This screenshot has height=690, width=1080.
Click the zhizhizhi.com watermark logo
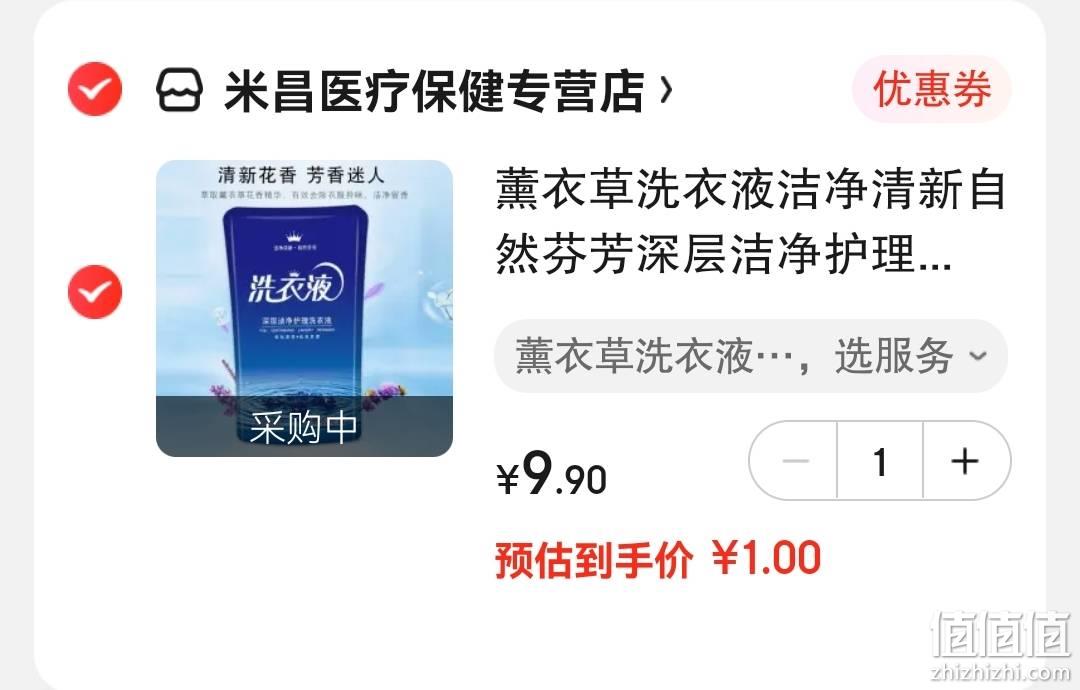1000,646
